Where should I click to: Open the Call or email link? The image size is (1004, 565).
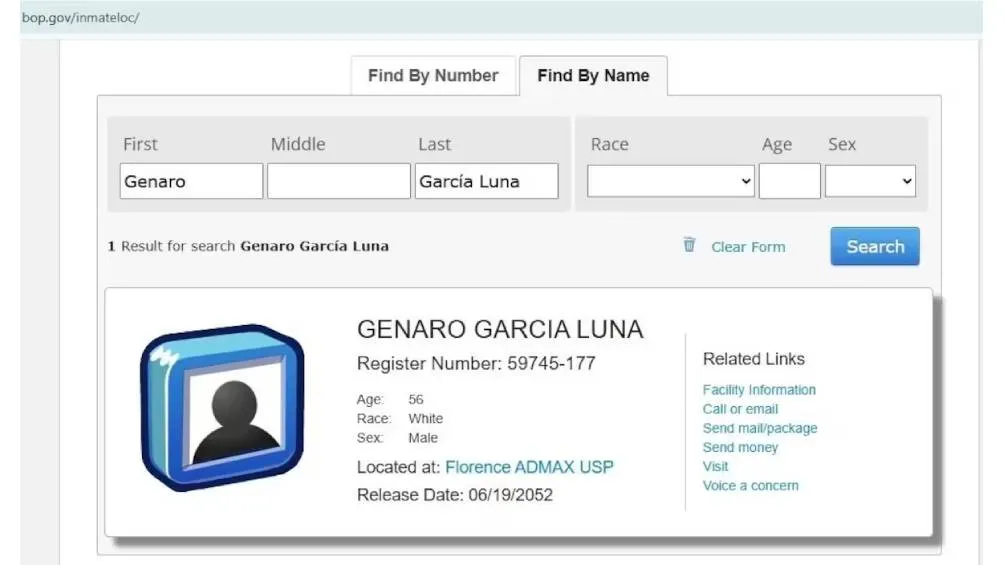(x=740, y=409)
